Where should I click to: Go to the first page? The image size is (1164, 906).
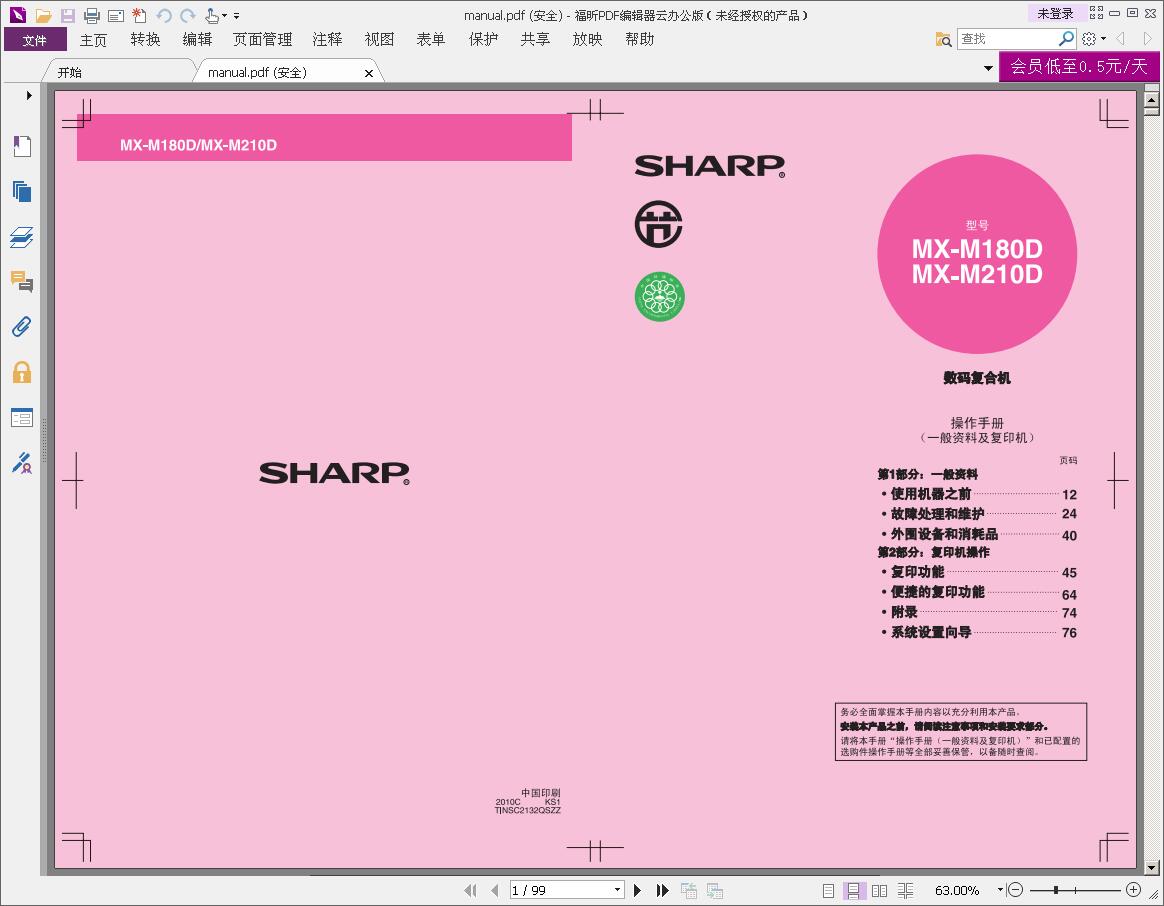470,890
